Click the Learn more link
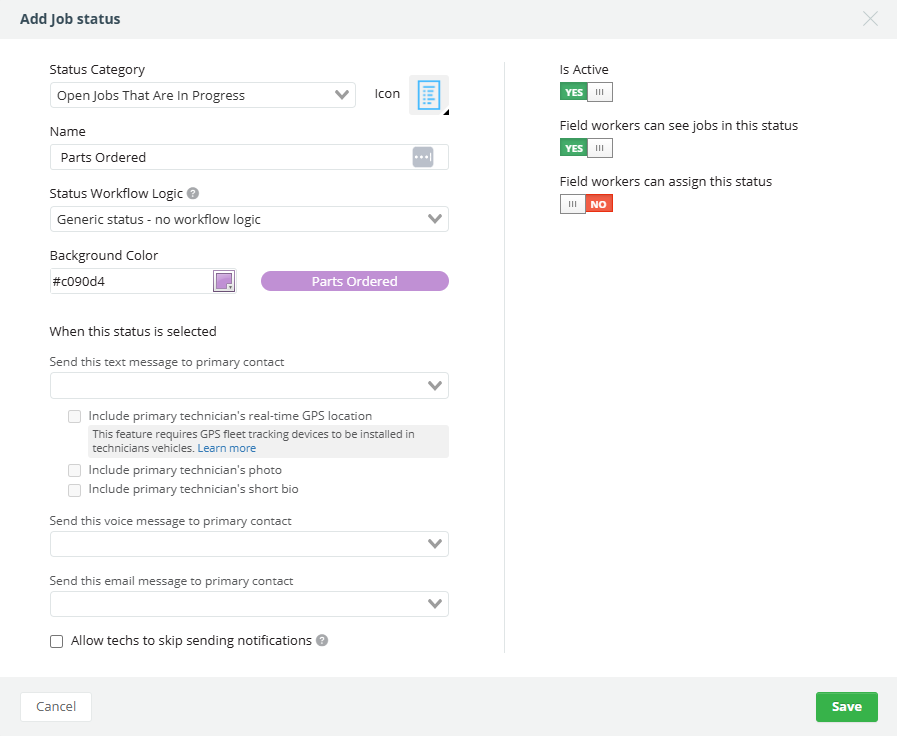 pos(227,448)
